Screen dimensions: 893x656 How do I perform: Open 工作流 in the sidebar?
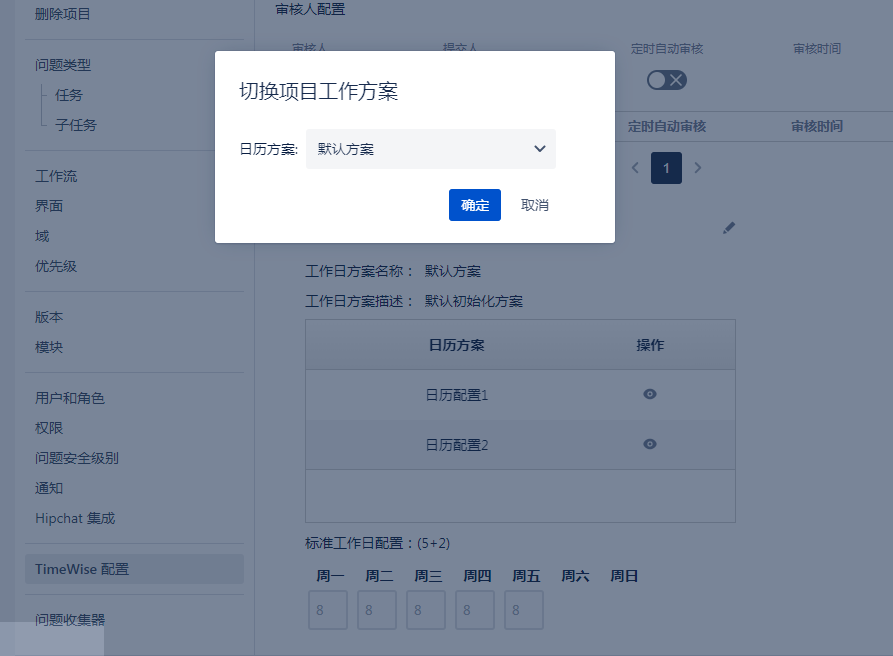56,176
